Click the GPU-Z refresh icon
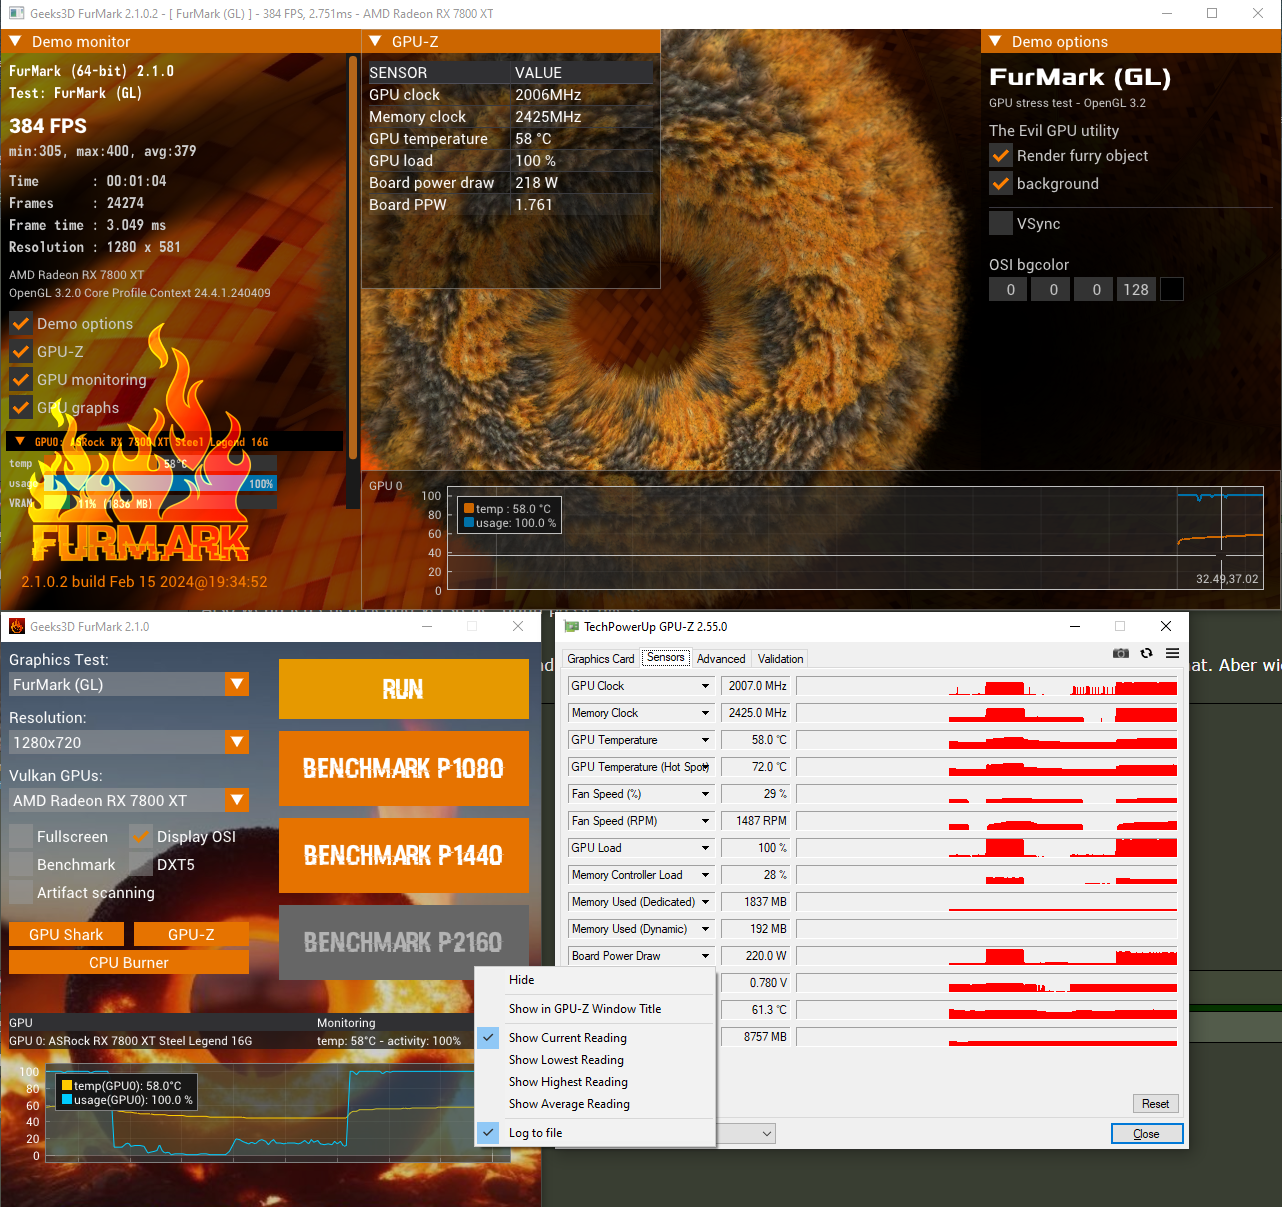Screen dimensions: 1282x1207 tap(1146, 653)
